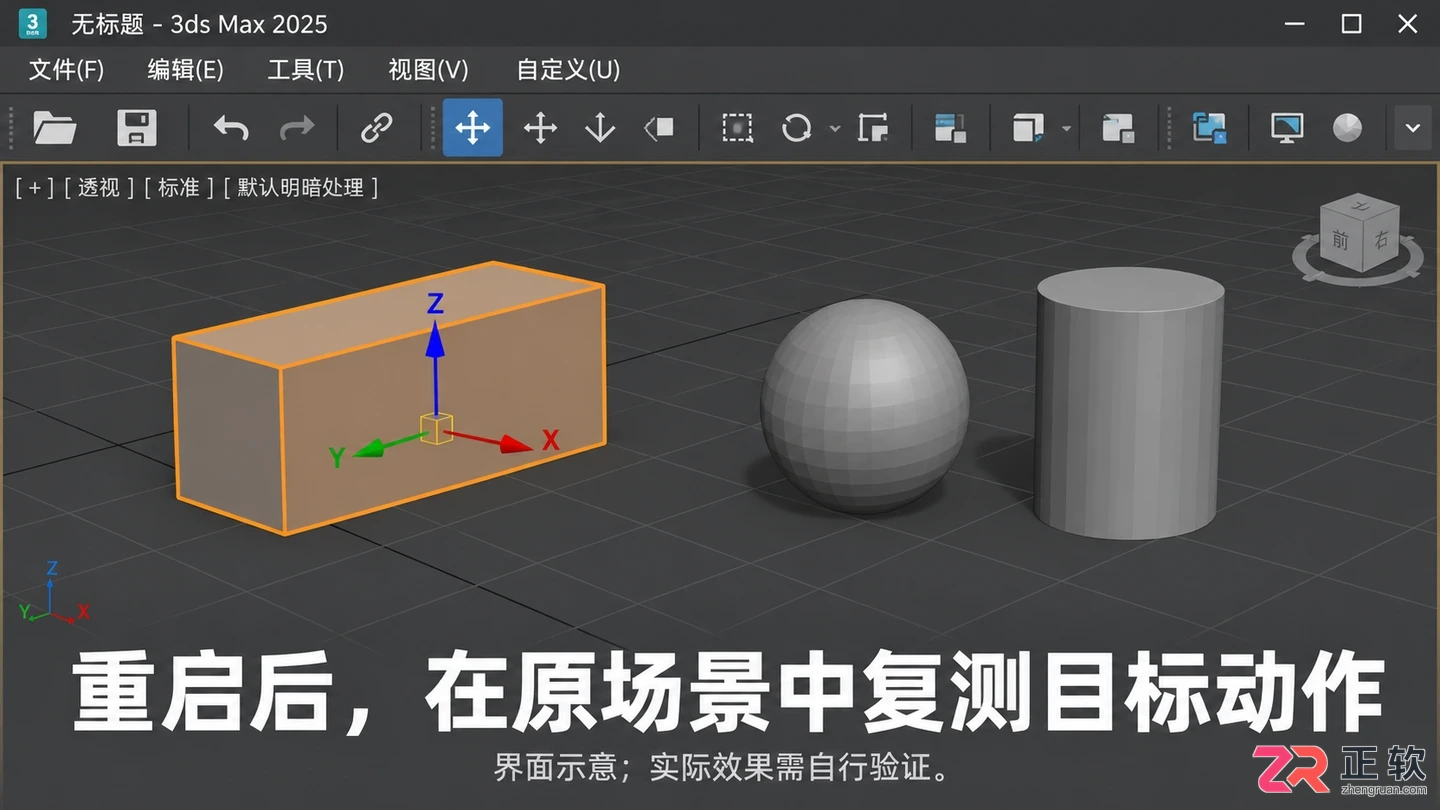
Task: Open the 编辑(E) menu
Action: [x=186, y=69]
